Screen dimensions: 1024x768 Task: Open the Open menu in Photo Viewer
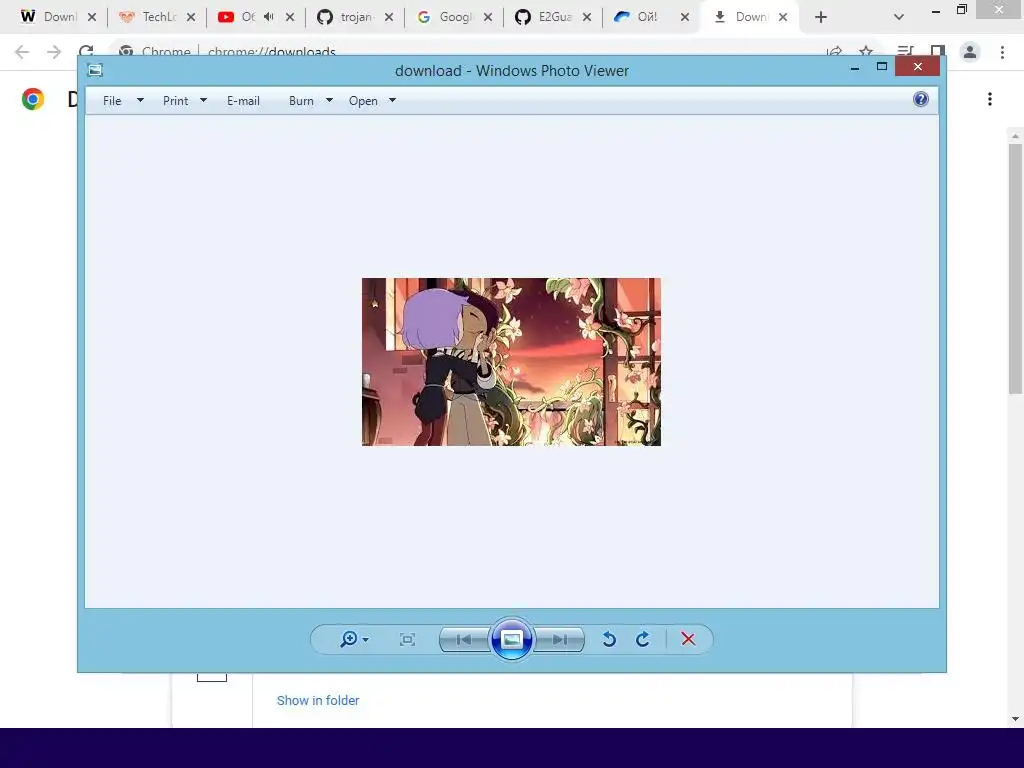pyautogui.click(x=363, y=101)
